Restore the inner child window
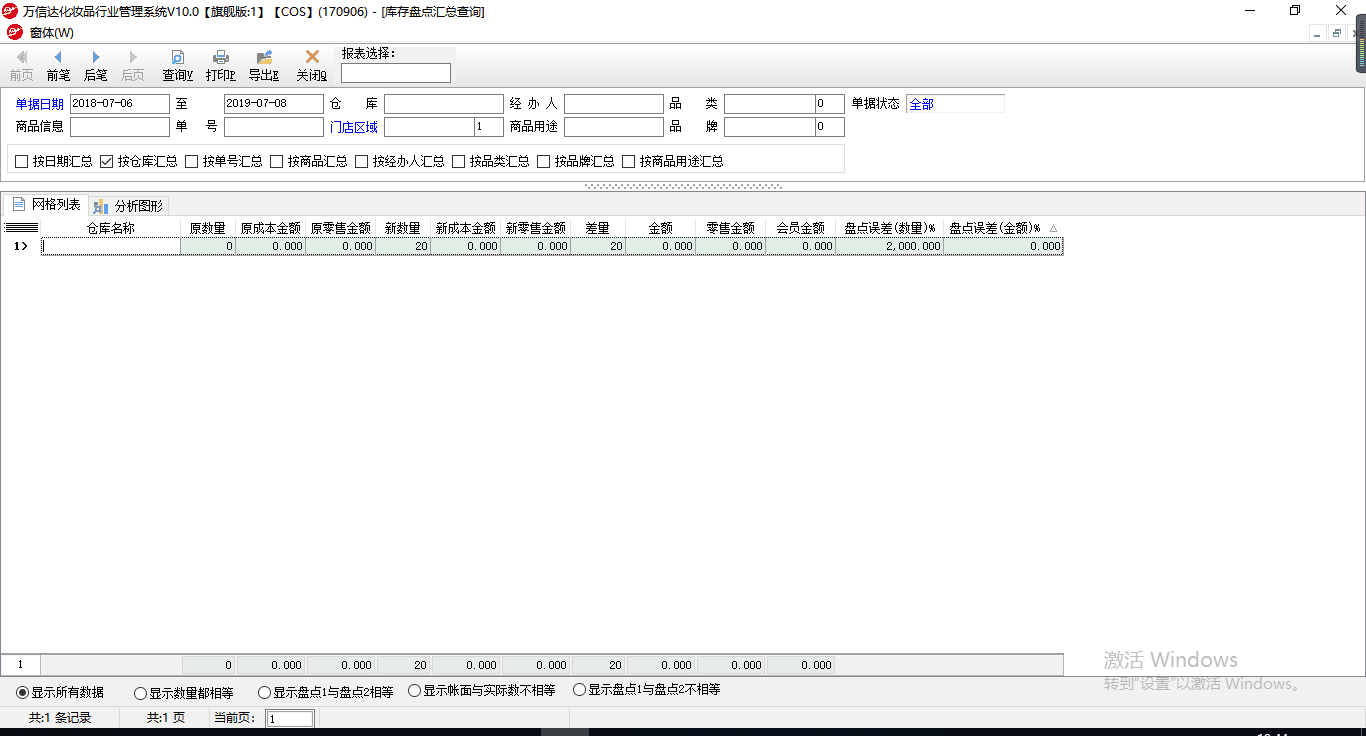This screenshot has width=1366, height=736. click(x=1337, y=32)
